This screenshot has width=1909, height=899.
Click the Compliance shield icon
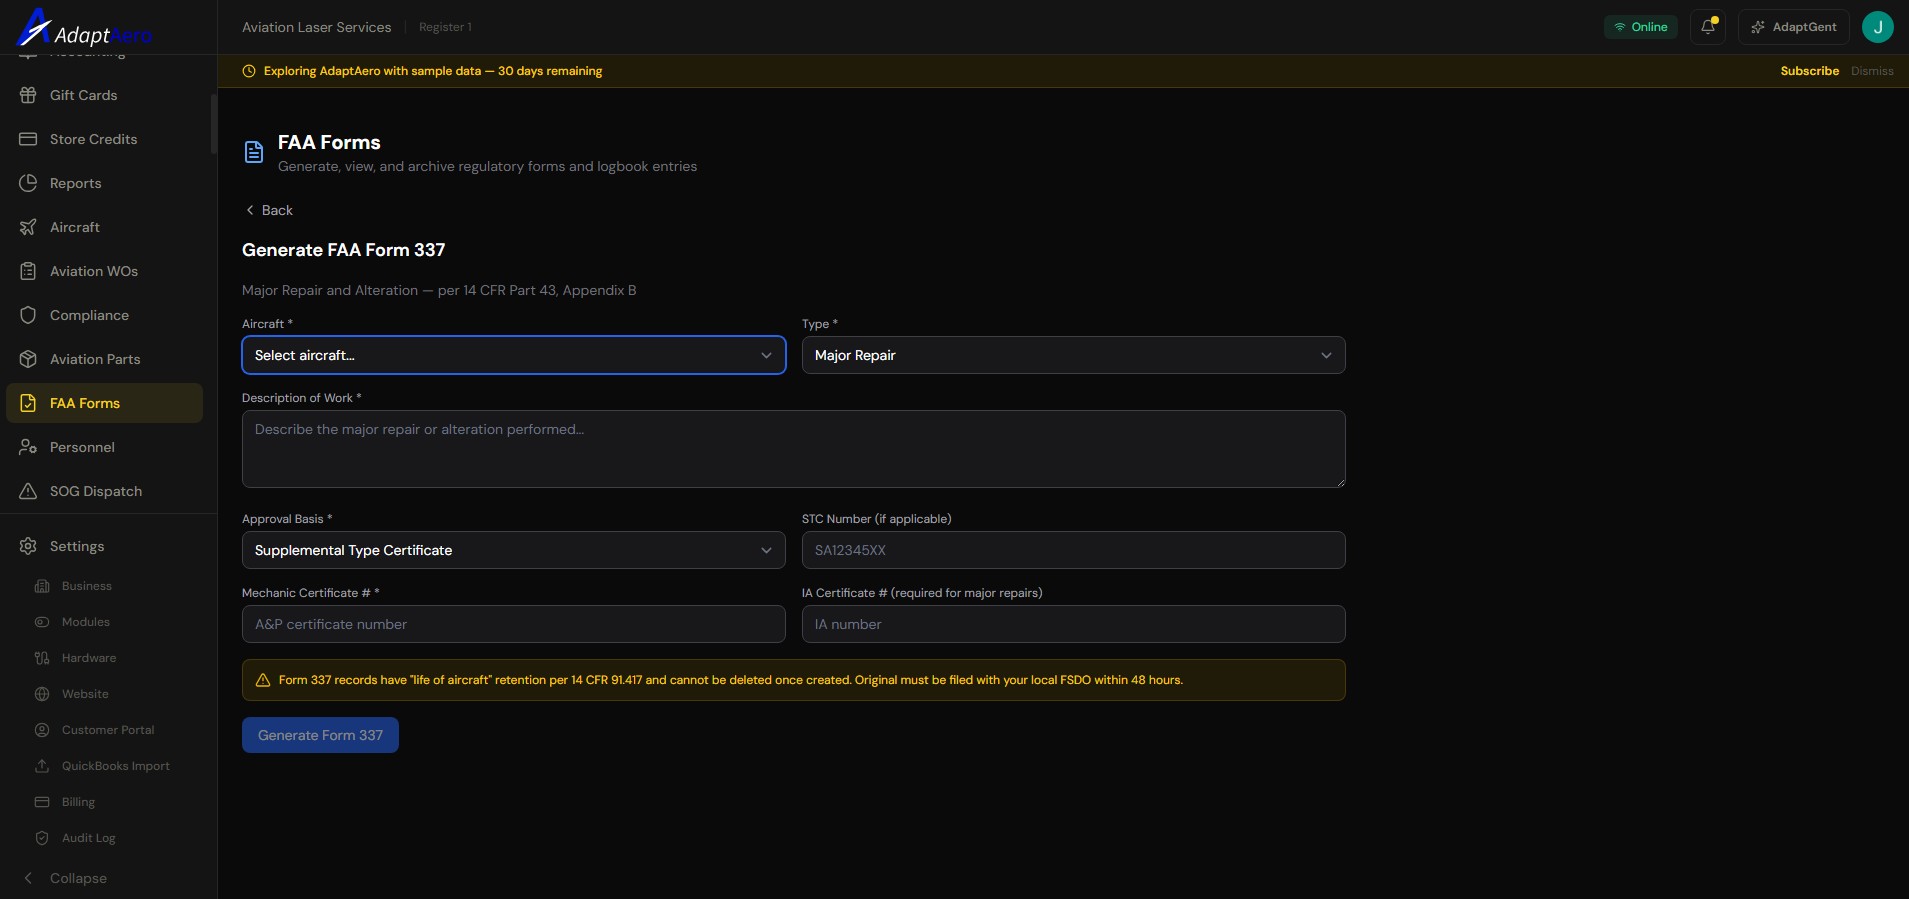28,315
